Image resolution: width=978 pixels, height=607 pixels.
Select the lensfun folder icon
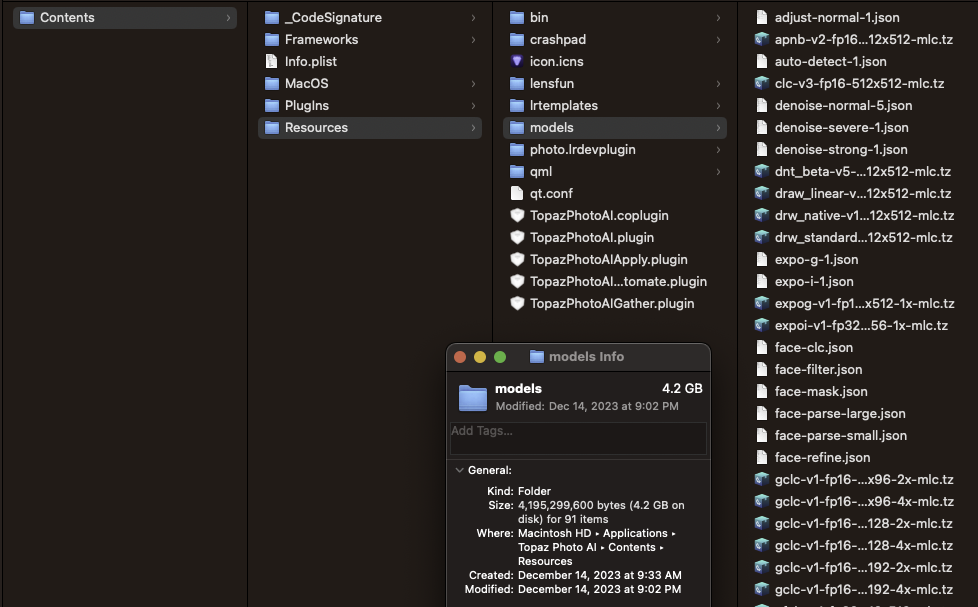coord(517,83)
